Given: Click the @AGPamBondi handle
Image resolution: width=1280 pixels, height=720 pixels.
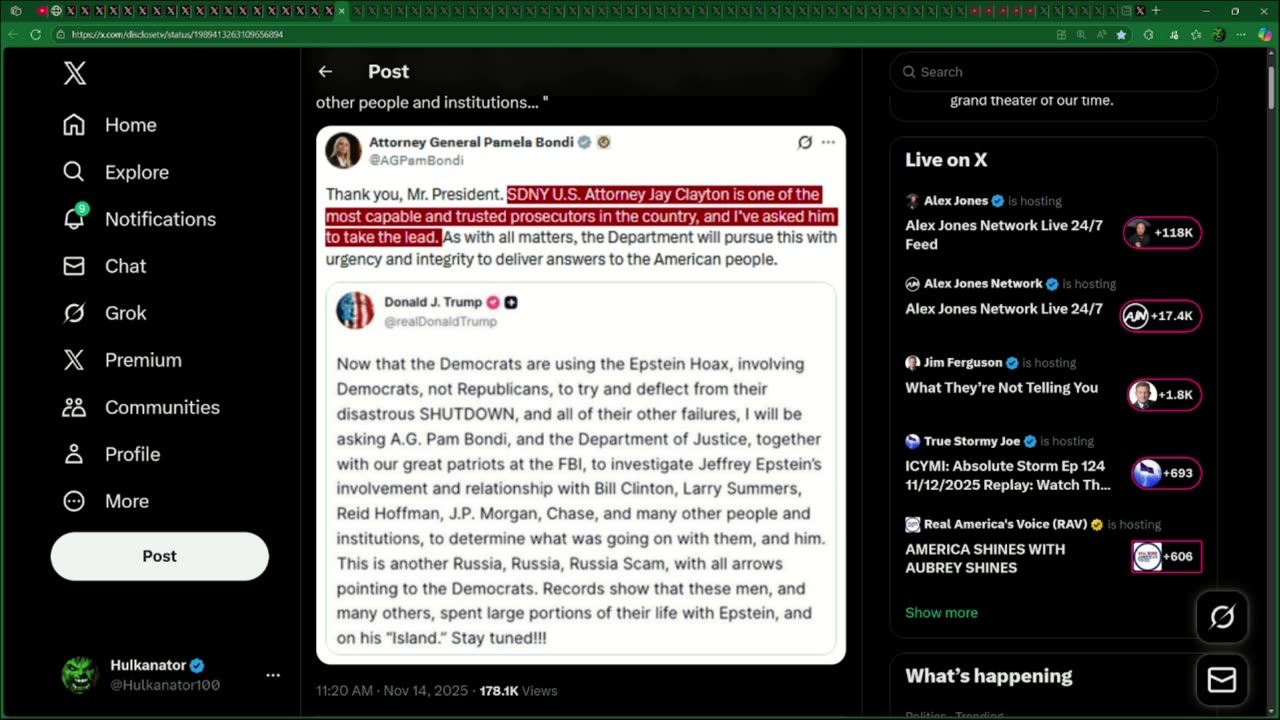Looking at the screenshot, I should coord(416,160).
